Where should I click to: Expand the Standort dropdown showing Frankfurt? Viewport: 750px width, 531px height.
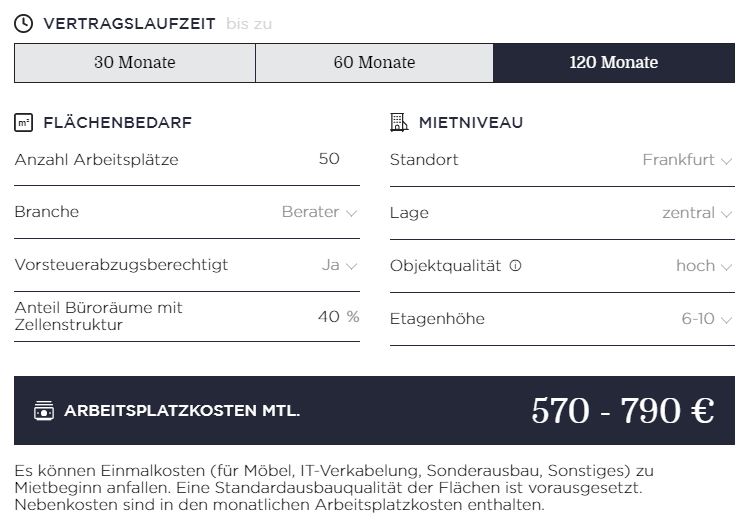tap(687, 160)
